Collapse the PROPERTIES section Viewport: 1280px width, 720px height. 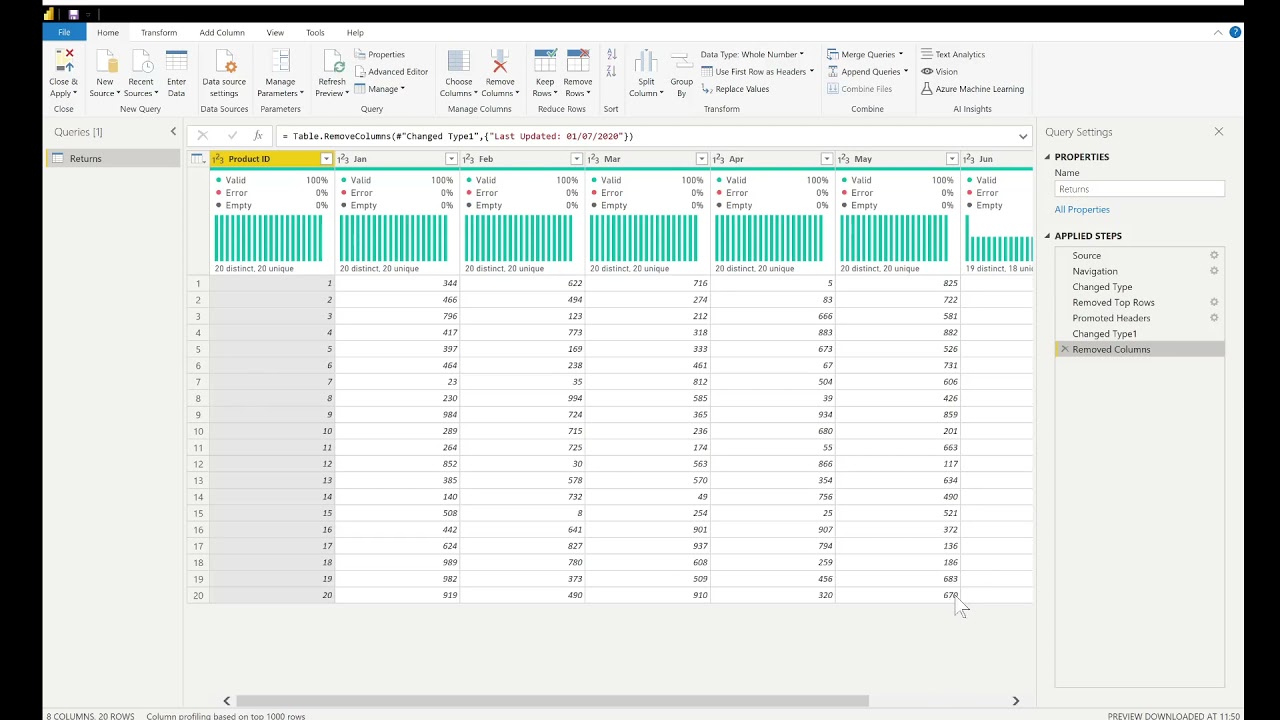point(1048,157)
